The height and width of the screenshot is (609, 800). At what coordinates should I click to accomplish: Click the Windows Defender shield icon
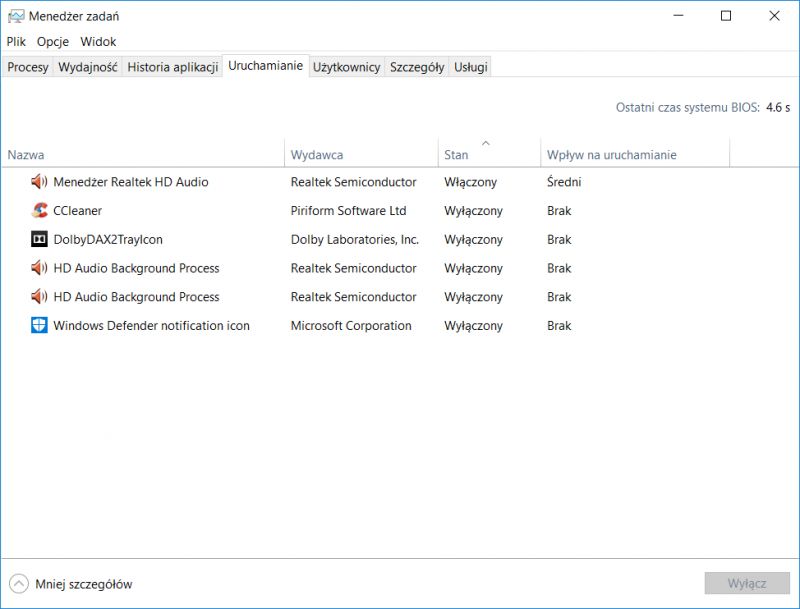click(39, 325)
